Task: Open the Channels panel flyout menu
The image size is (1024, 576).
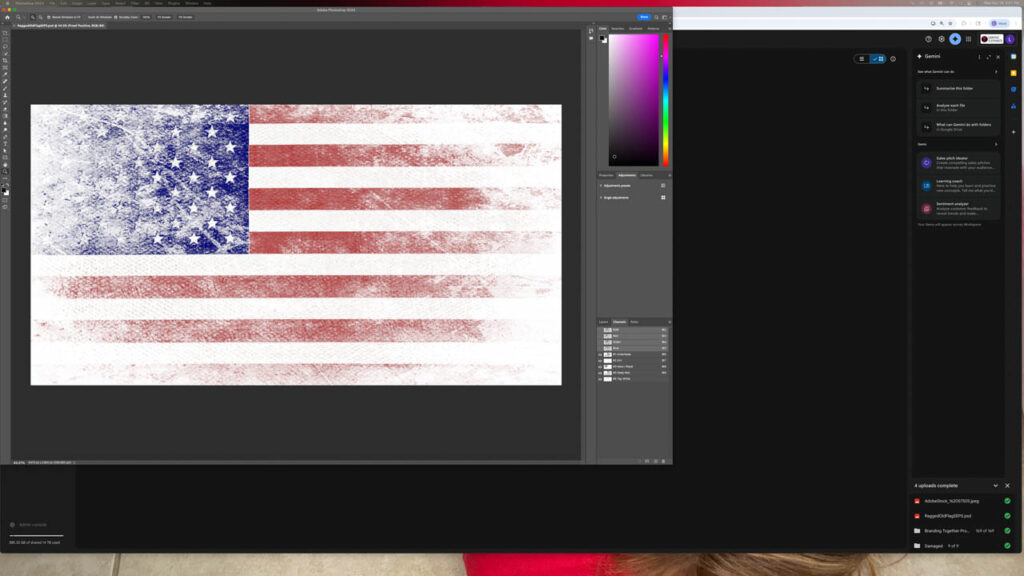Action: 669,322
